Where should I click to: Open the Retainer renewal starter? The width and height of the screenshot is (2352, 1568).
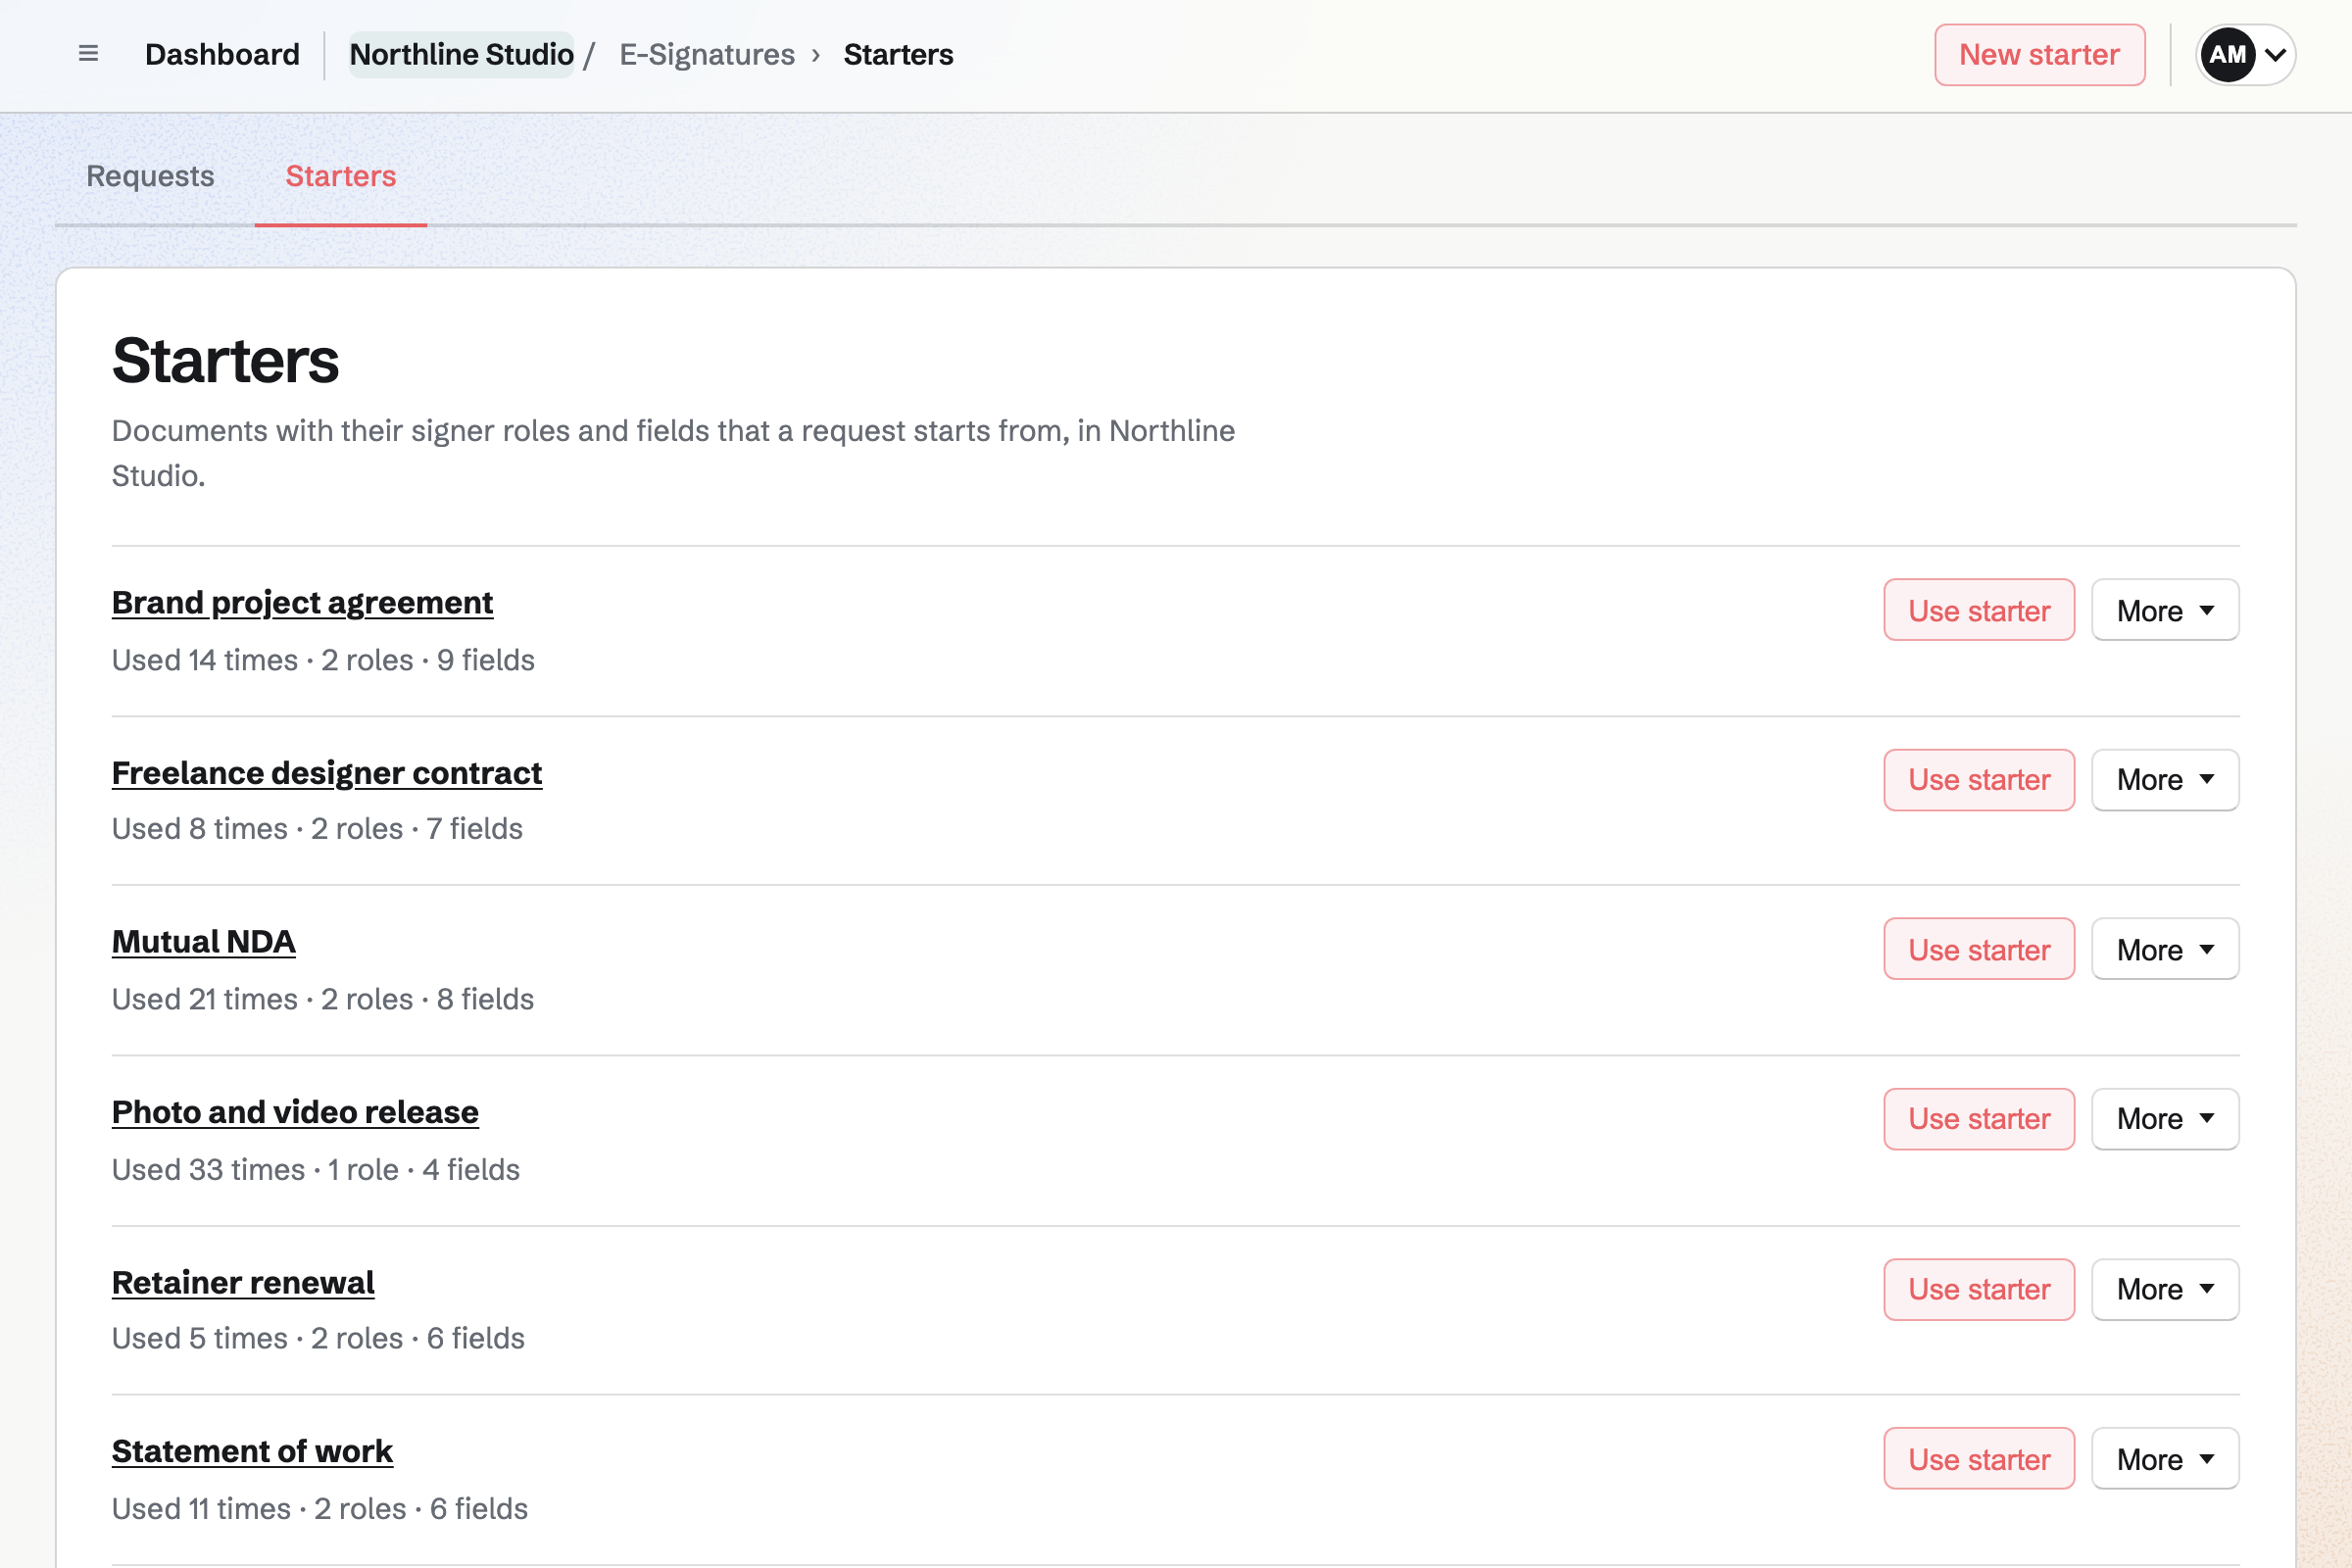243,1282
